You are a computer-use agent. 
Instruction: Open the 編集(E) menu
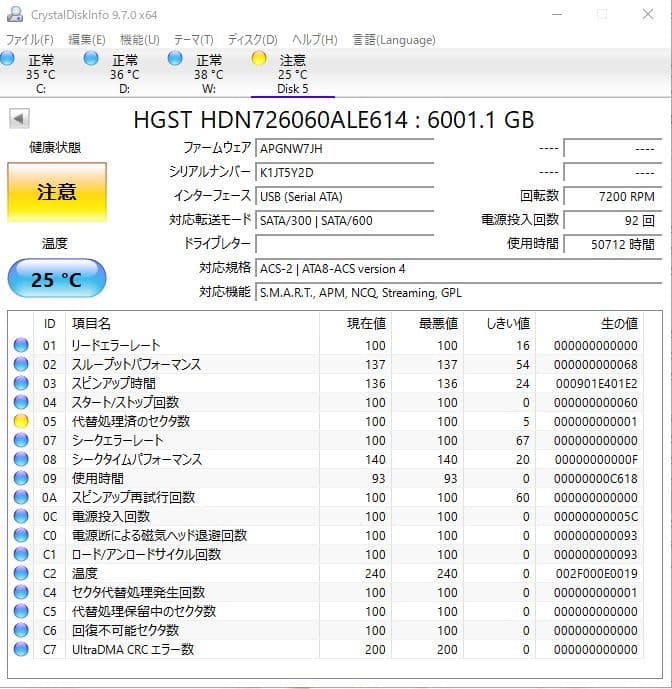87,40
